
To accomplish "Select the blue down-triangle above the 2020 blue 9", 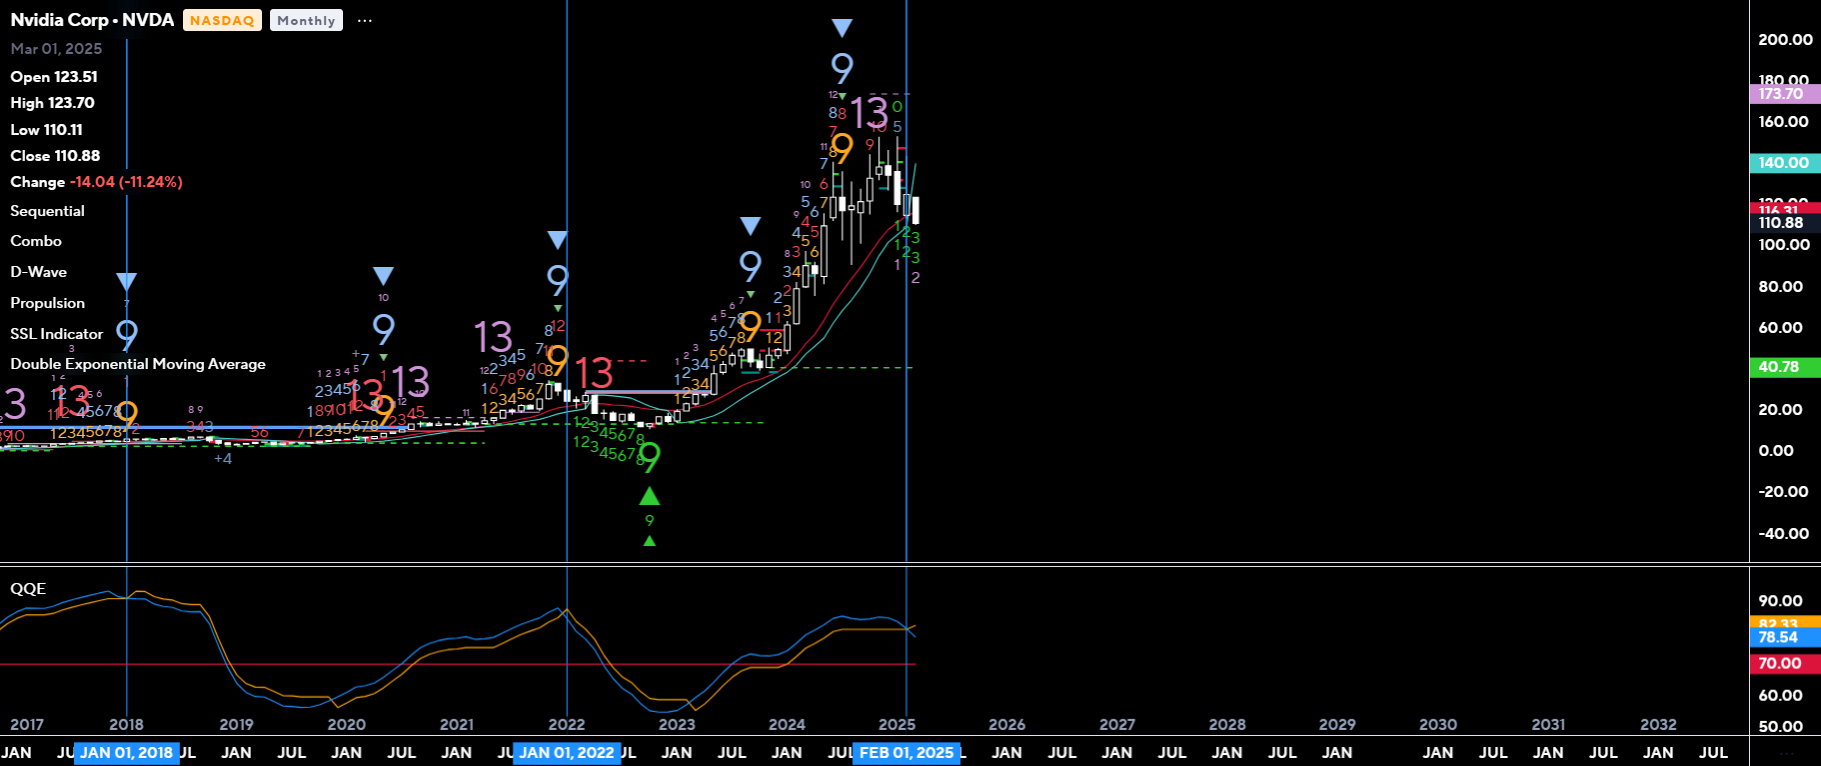I will (383, 275).
